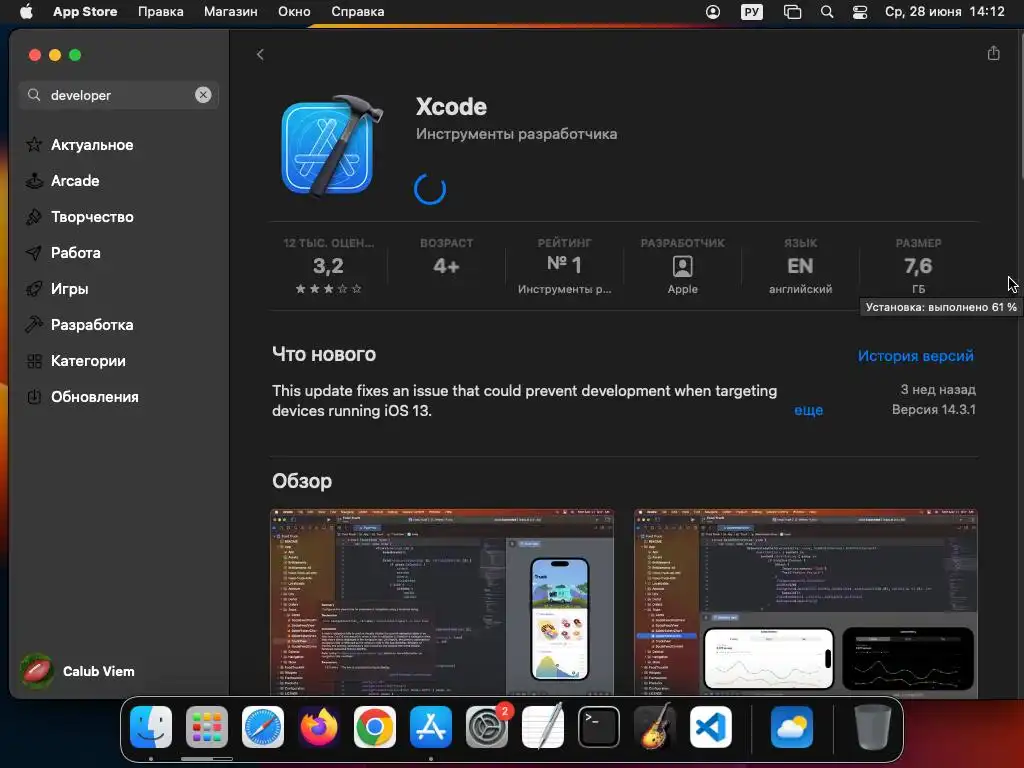Click the Xcode installation progress indicator
The width and height of the screenshot is (1024, 768).
[430, 189]
